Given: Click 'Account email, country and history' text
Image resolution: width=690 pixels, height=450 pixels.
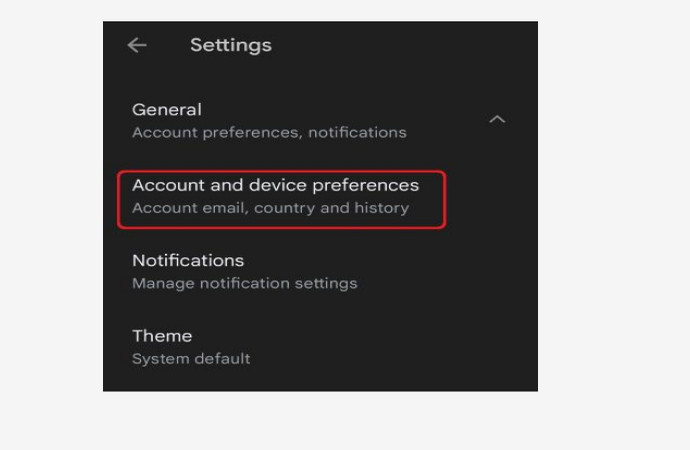Looking at the screenshot, I should [270, 208].
